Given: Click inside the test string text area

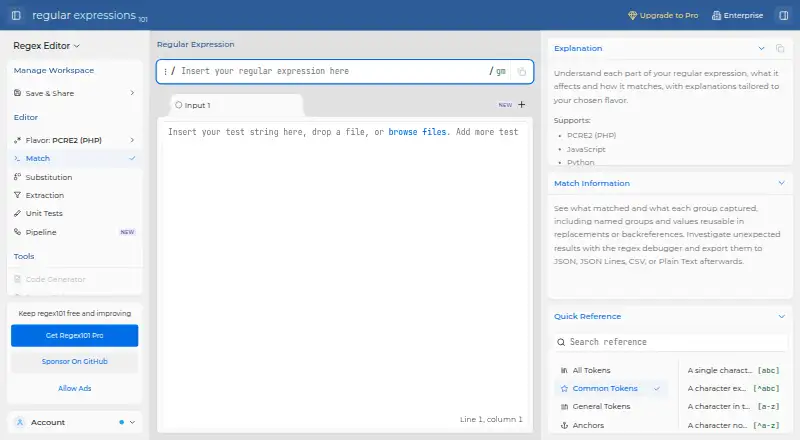Looking at the screenshot, I should [x=345, y=276].
